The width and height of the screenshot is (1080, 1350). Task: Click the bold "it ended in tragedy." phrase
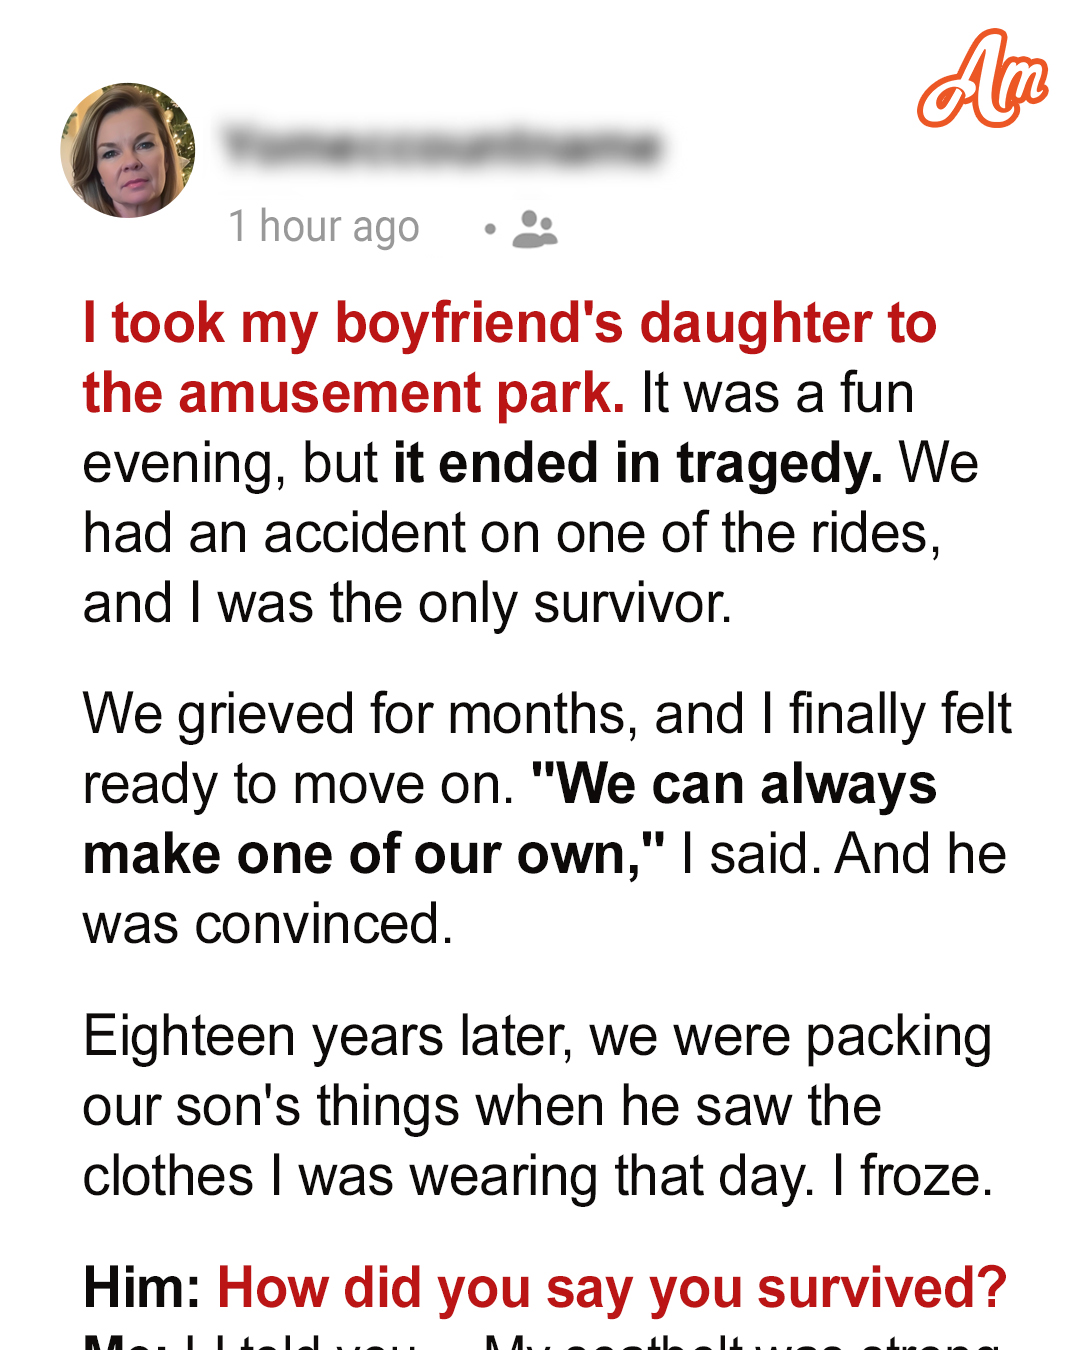coord(638,463)
